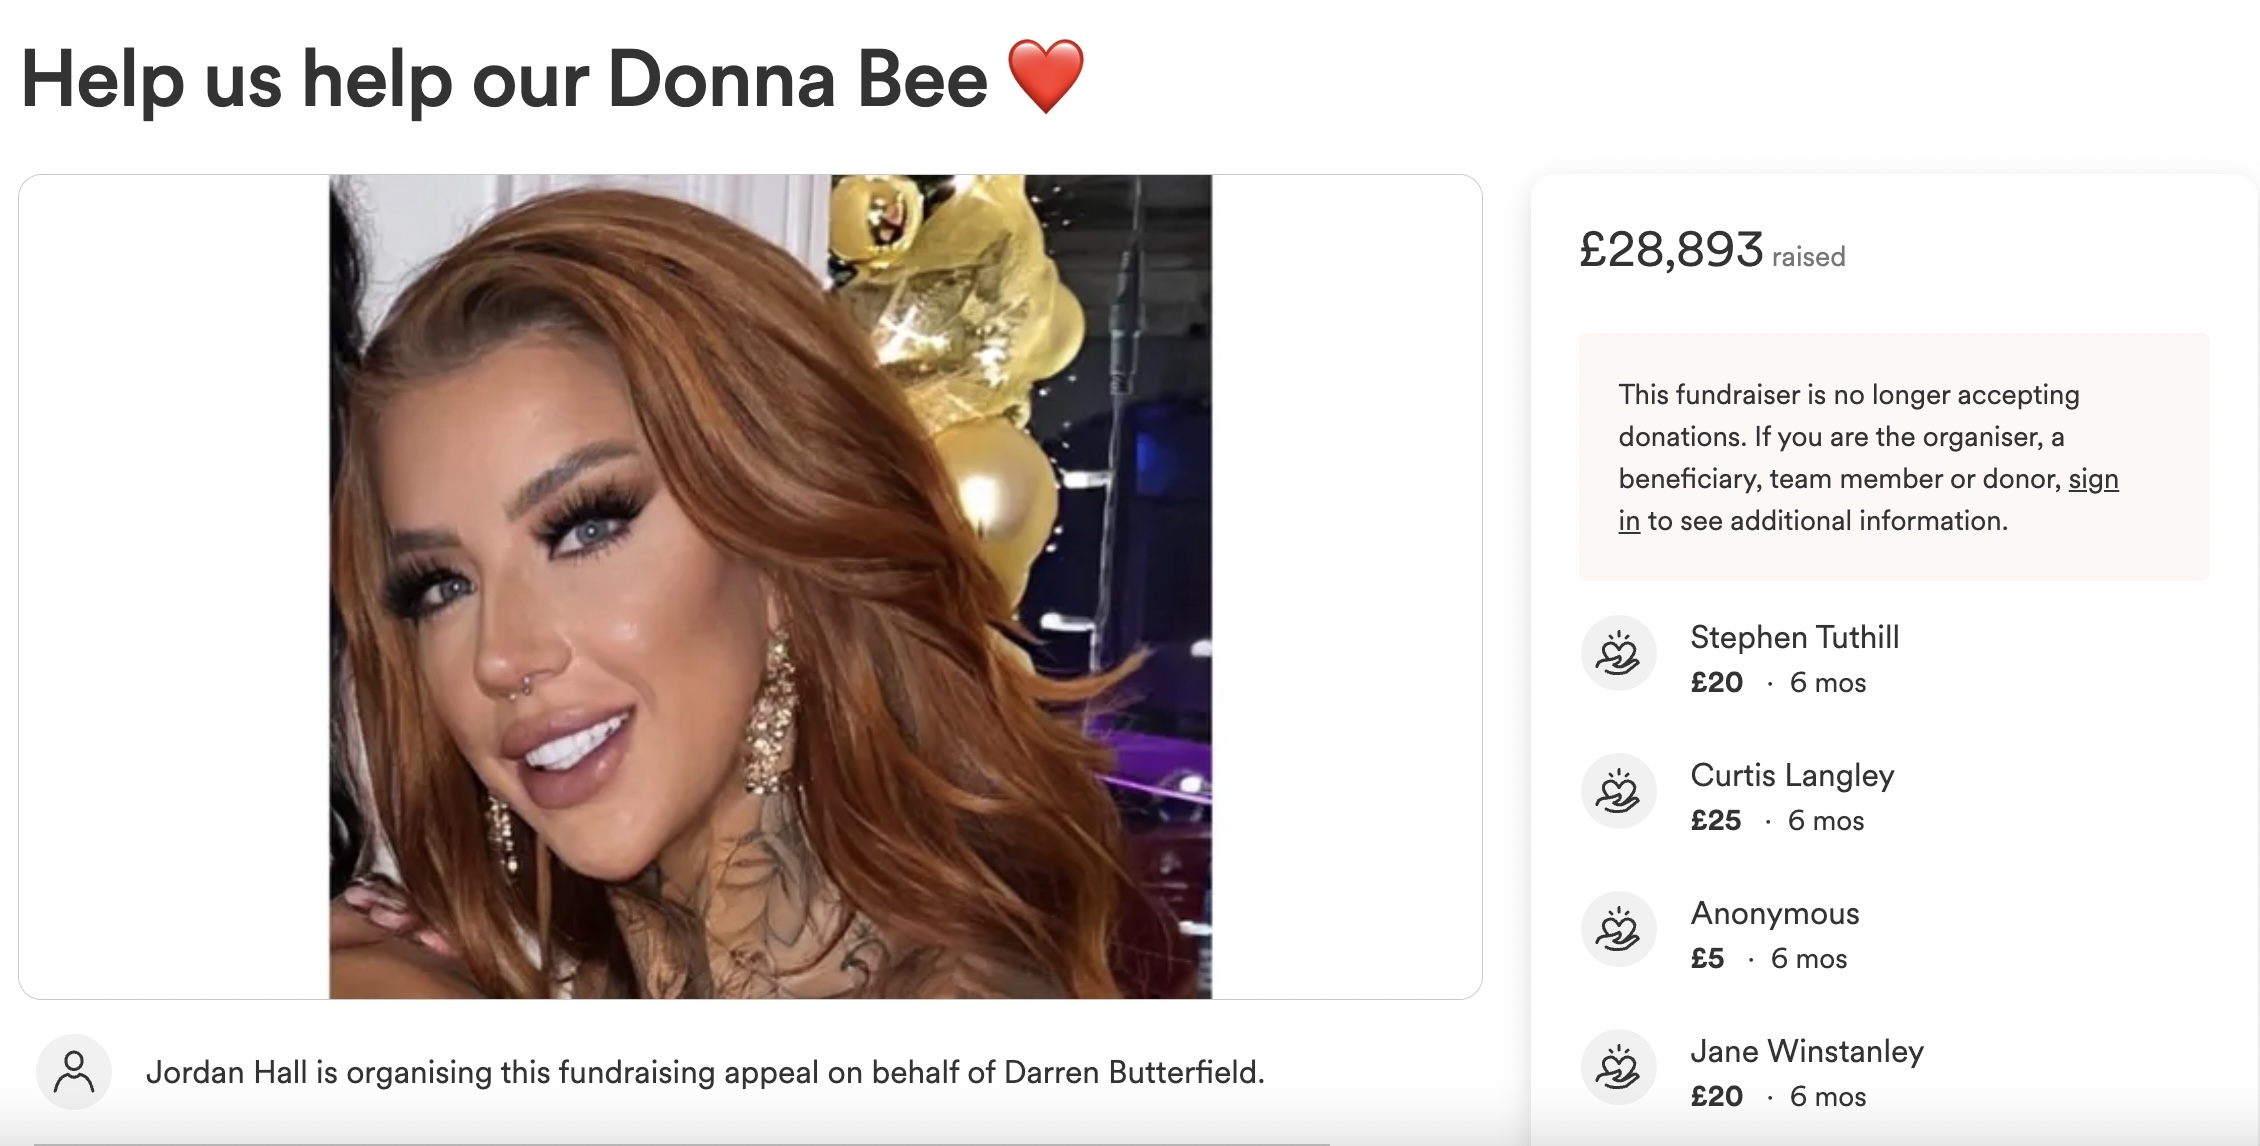Click the Jordan Hall organiser text line
Viewport: 2260px width, 1146px height.
point(705,1072)
